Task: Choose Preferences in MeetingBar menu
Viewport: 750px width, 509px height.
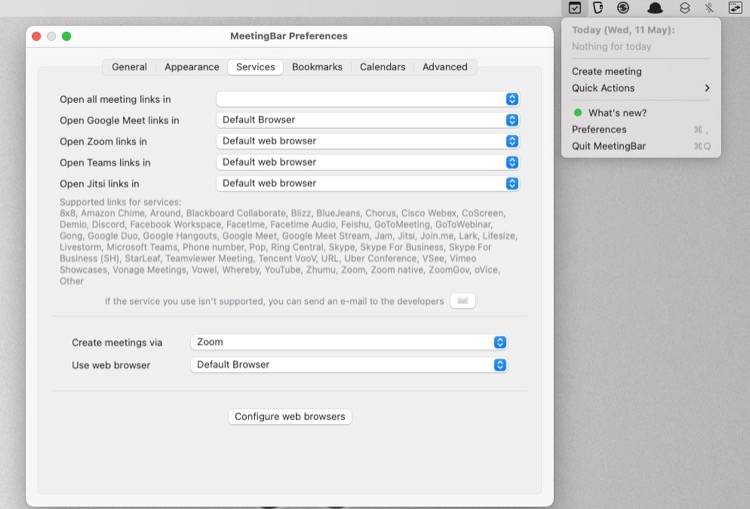Action: click(x=641, y=130)
